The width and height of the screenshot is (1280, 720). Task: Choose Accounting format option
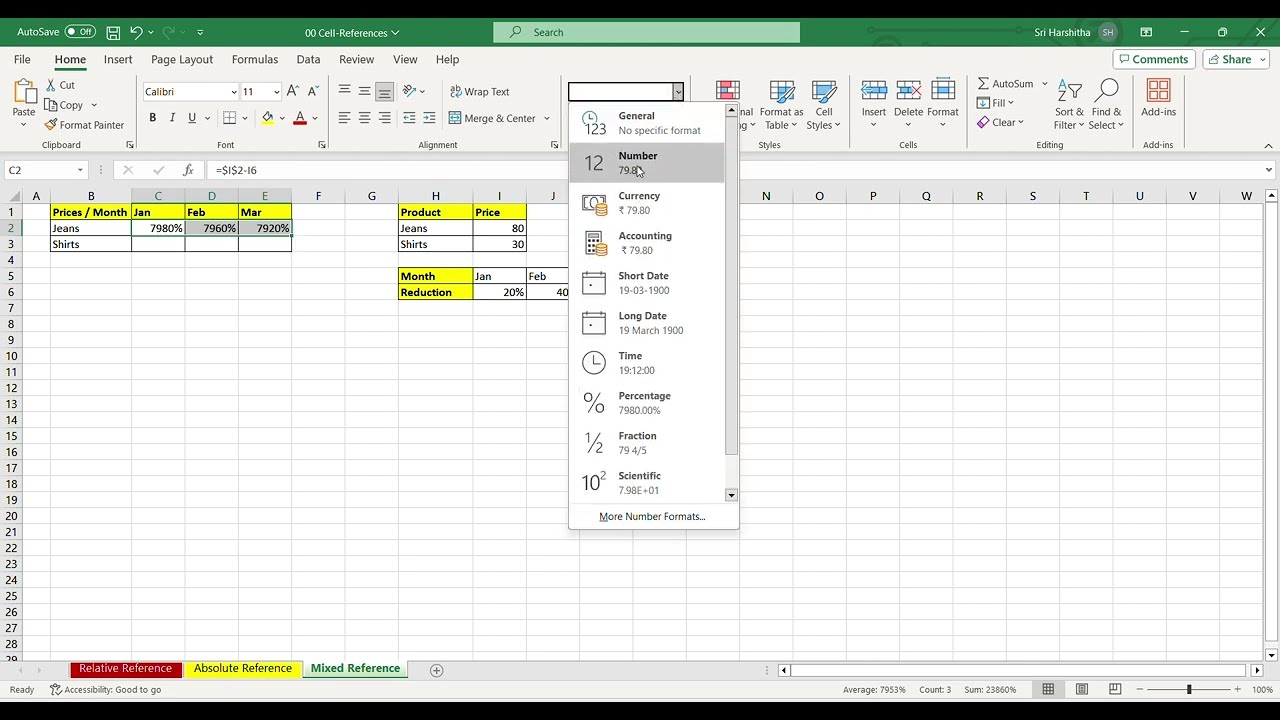647,243
